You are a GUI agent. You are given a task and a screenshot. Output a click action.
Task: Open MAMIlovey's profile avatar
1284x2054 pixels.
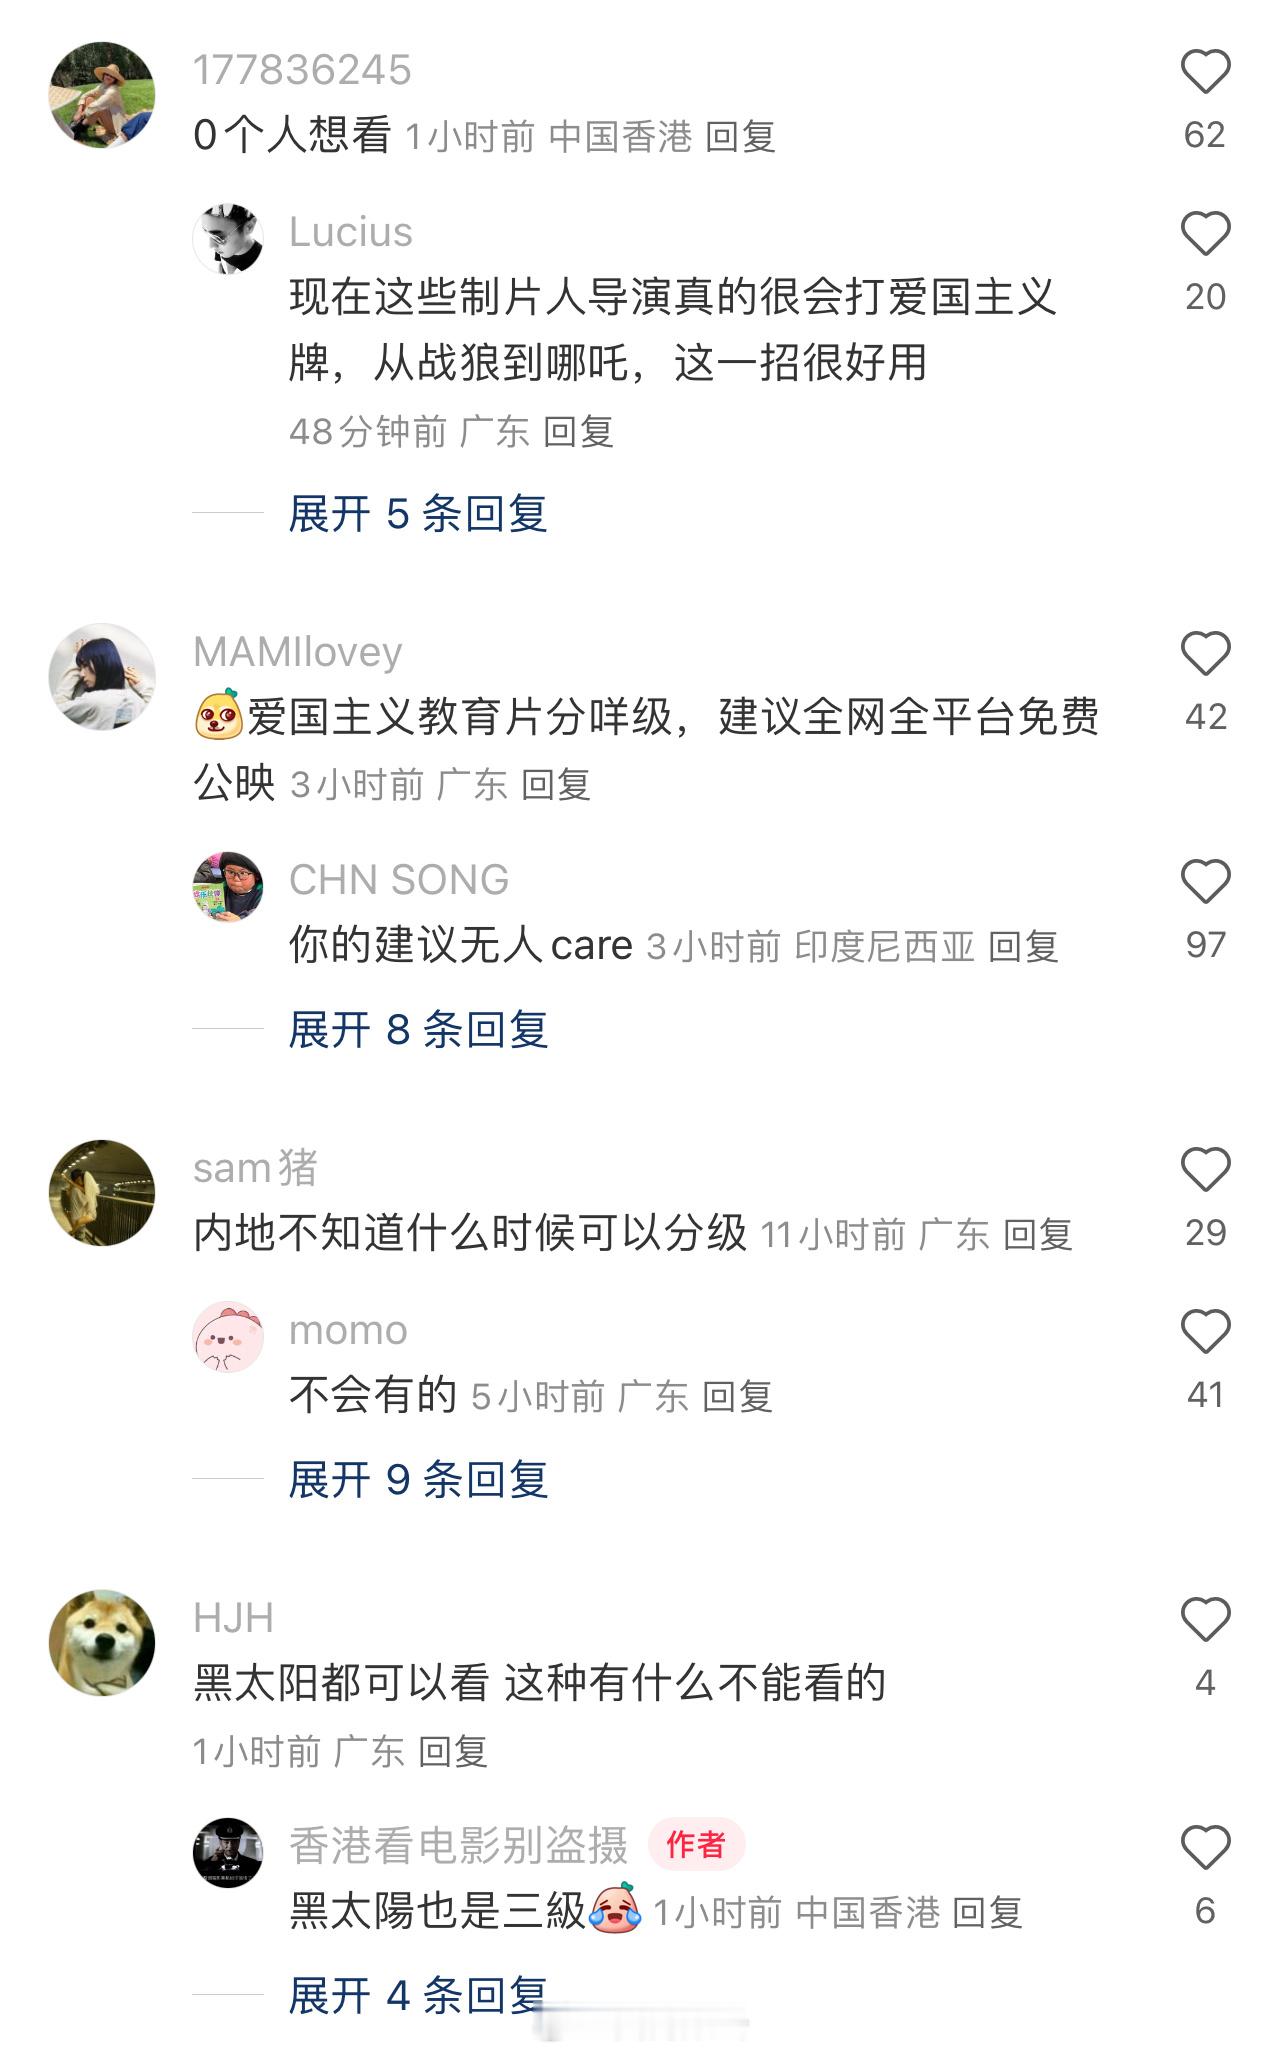(102, 677)
